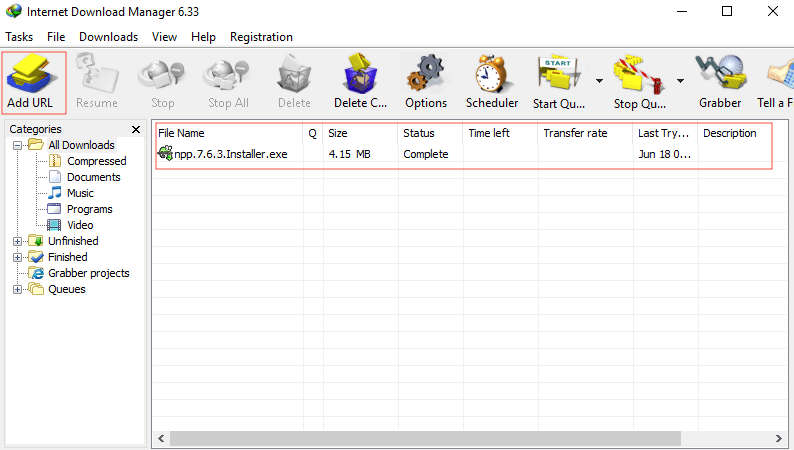Close the Categories panel
This screenshot has width=794, height=450.
click(x=136, y=130)
